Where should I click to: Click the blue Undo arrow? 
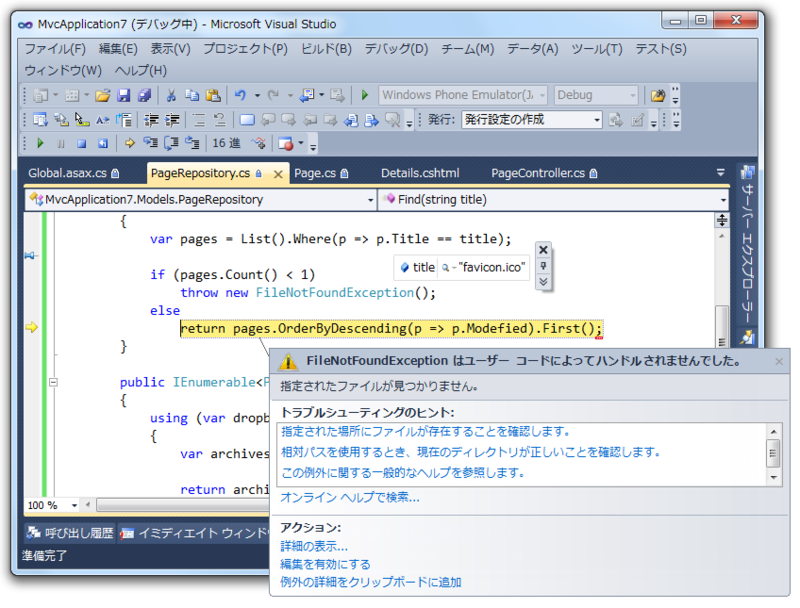(240, 95)
